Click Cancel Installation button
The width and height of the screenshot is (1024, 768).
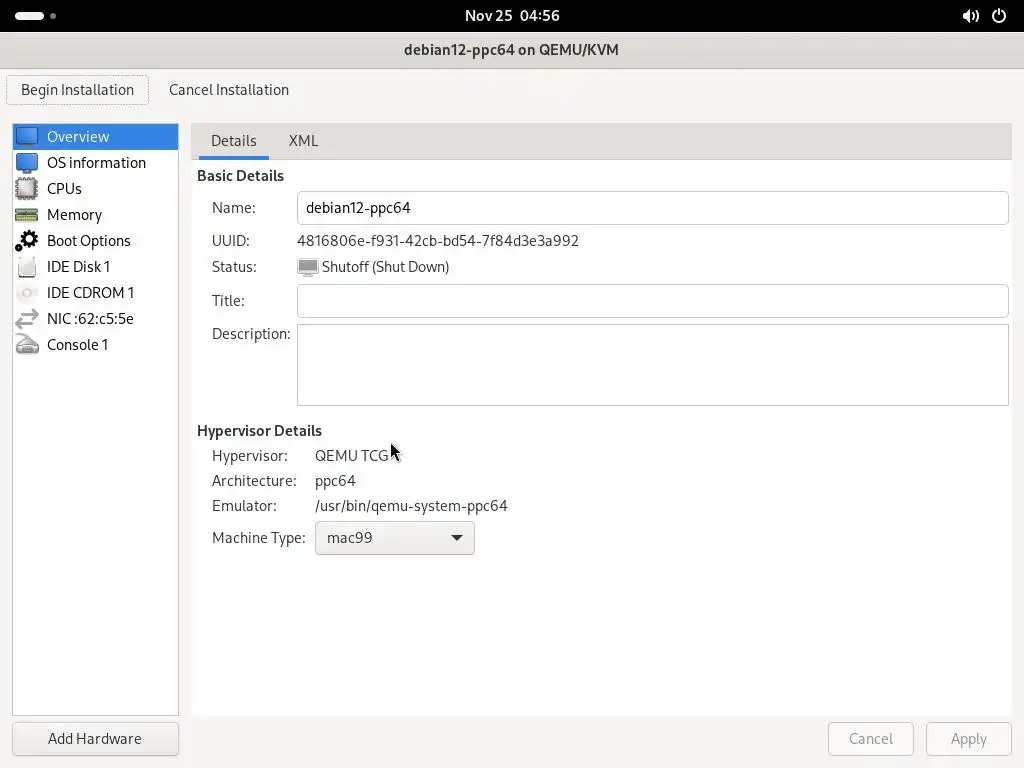pyautogui.click(x=229, y=90)
